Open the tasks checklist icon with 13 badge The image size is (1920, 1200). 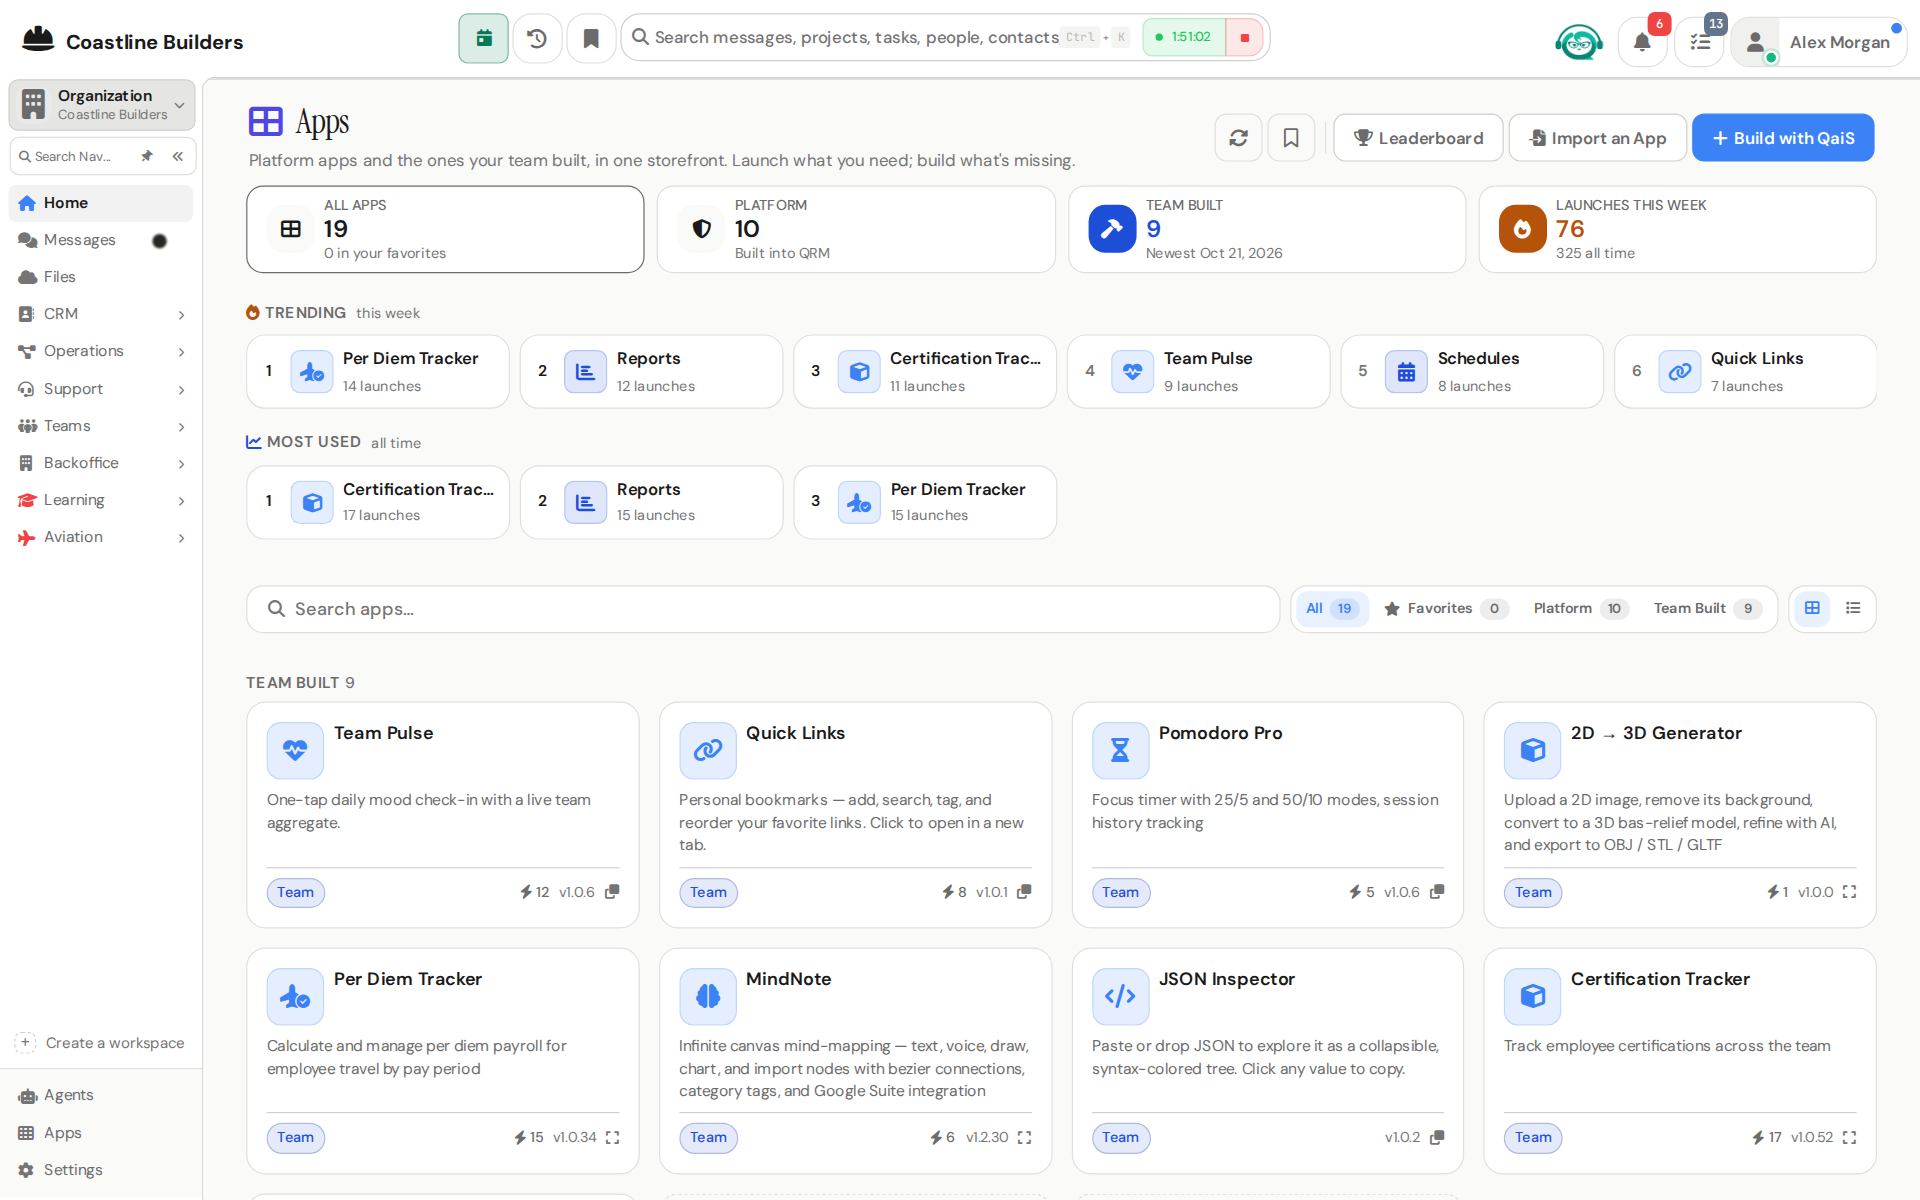click(1700, 42)
